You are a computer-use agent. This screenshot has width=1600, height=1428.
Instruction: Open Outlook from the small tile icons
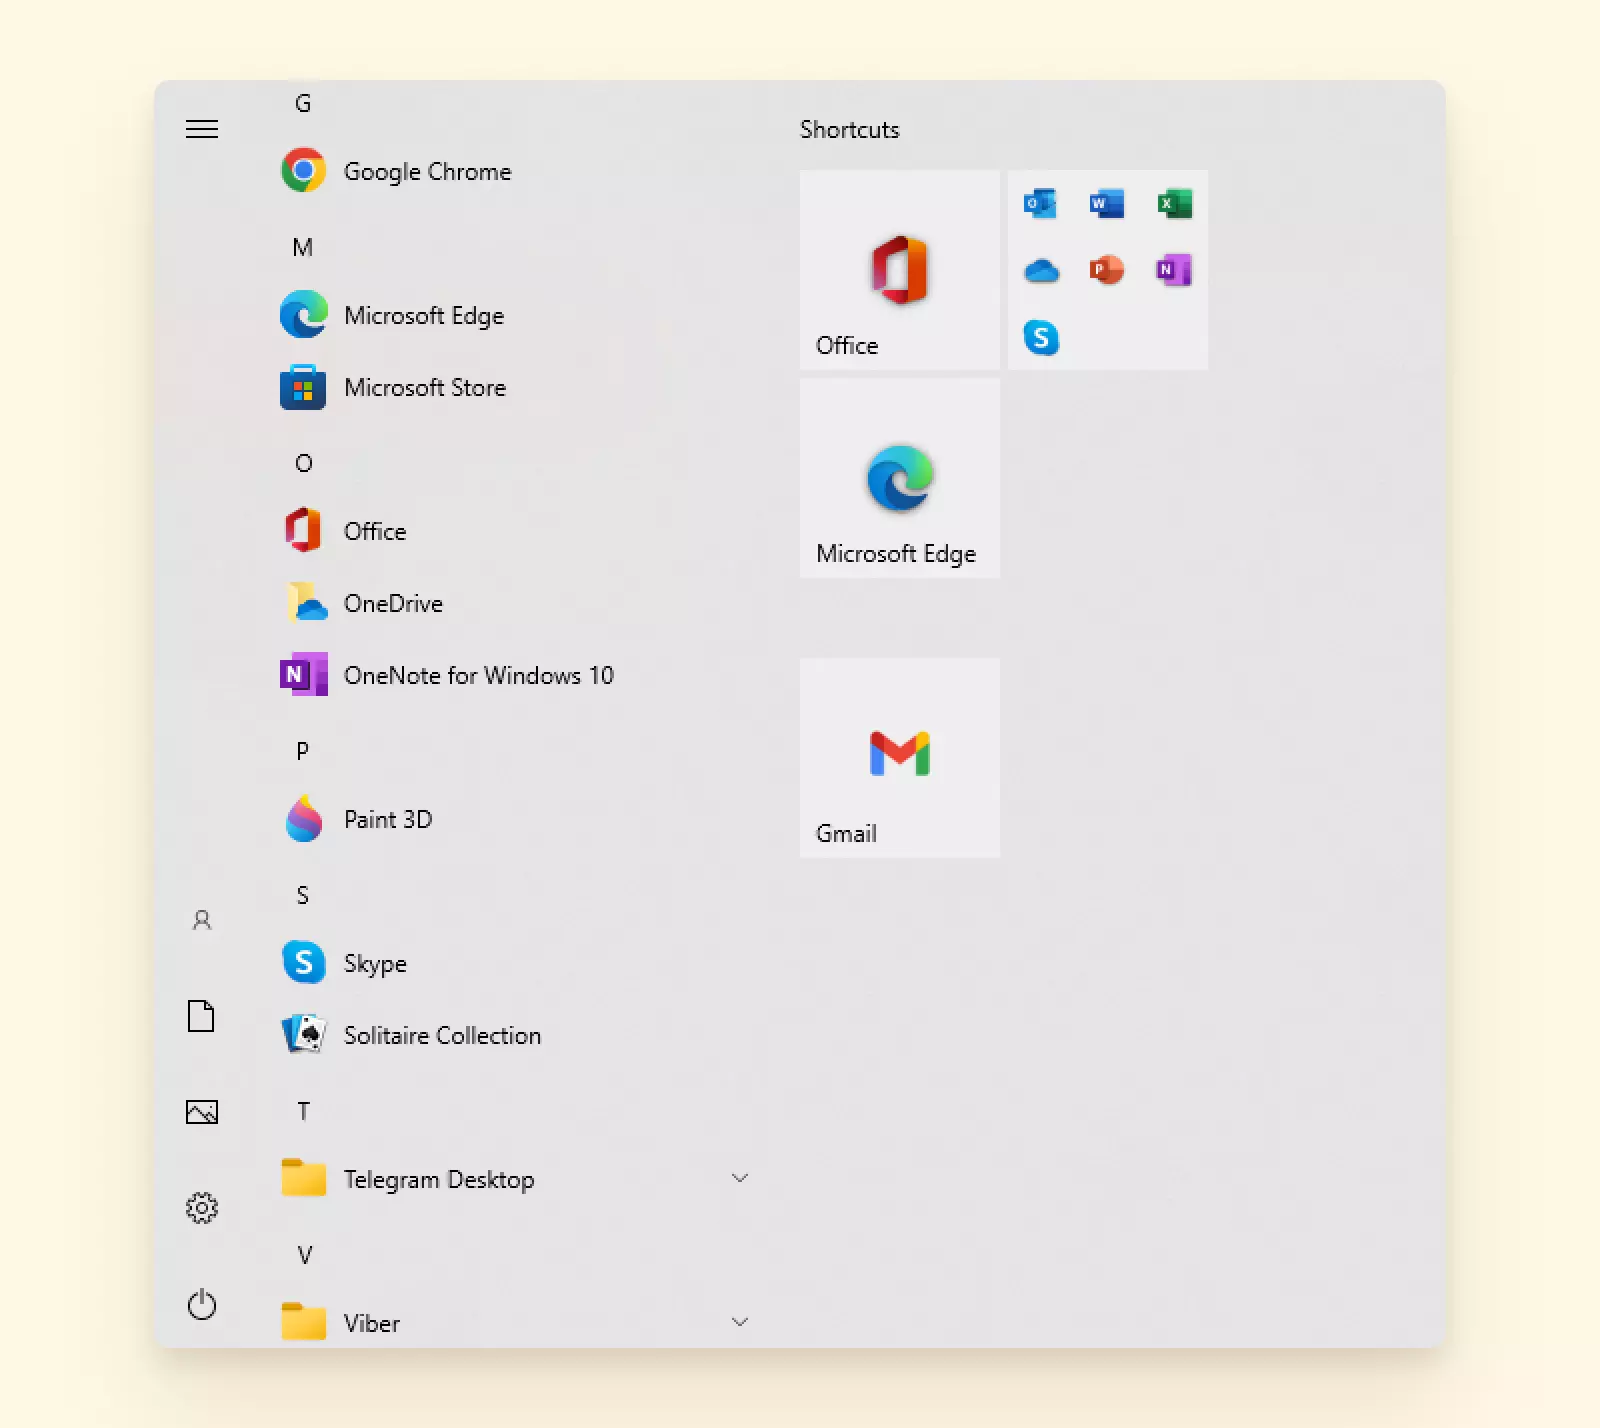point(1040,204)
